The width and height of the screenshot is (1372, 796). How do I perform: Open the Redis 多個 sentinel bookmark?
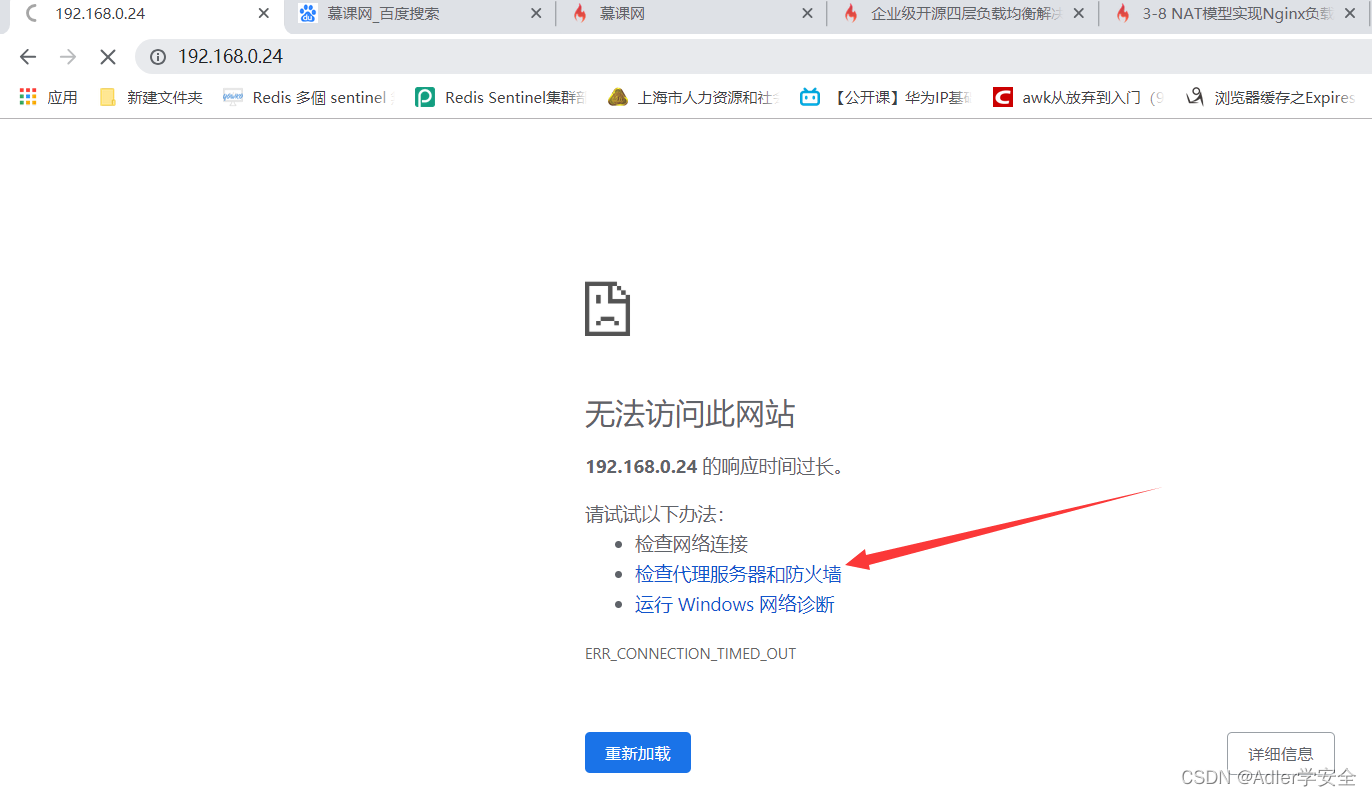[309, 97]
